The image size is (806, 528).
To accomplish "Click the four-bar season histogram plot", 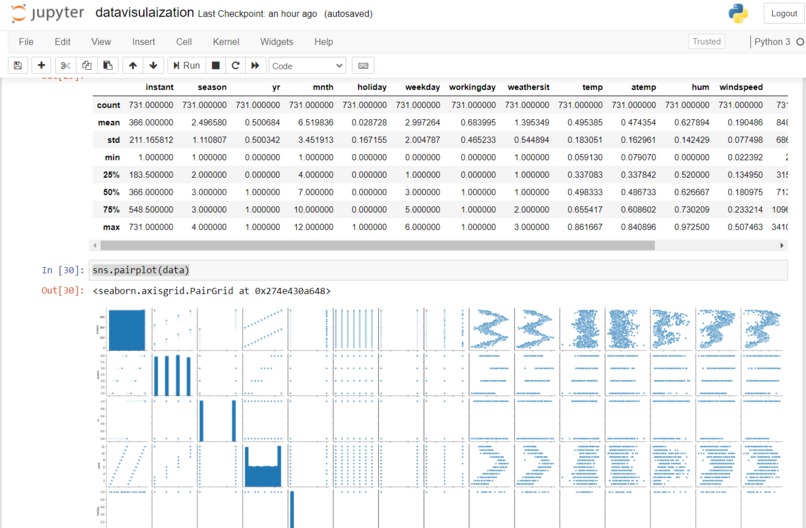I will tap(172, 375).
